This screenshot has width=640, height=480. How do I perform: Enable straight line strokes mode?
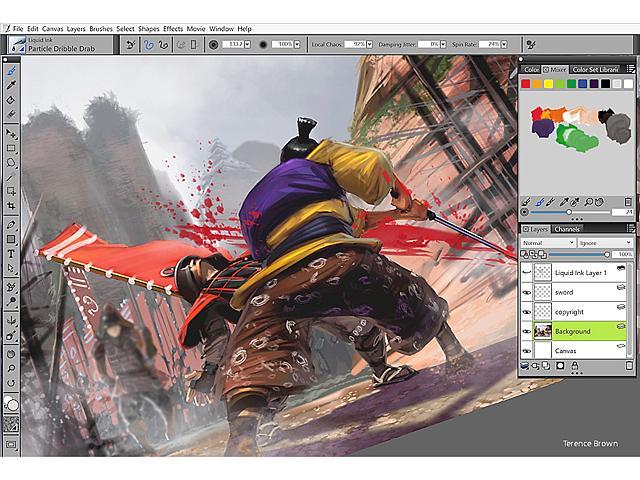163,44
